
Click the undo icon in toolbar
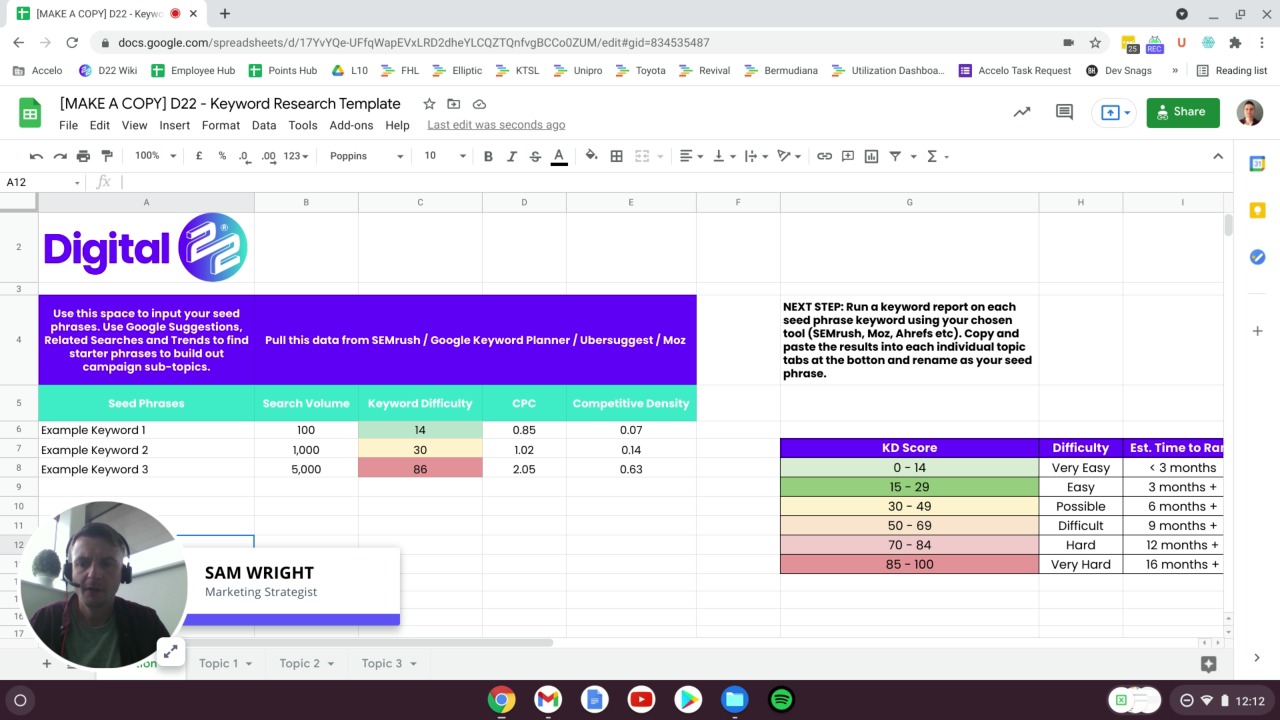coord(36,156)
